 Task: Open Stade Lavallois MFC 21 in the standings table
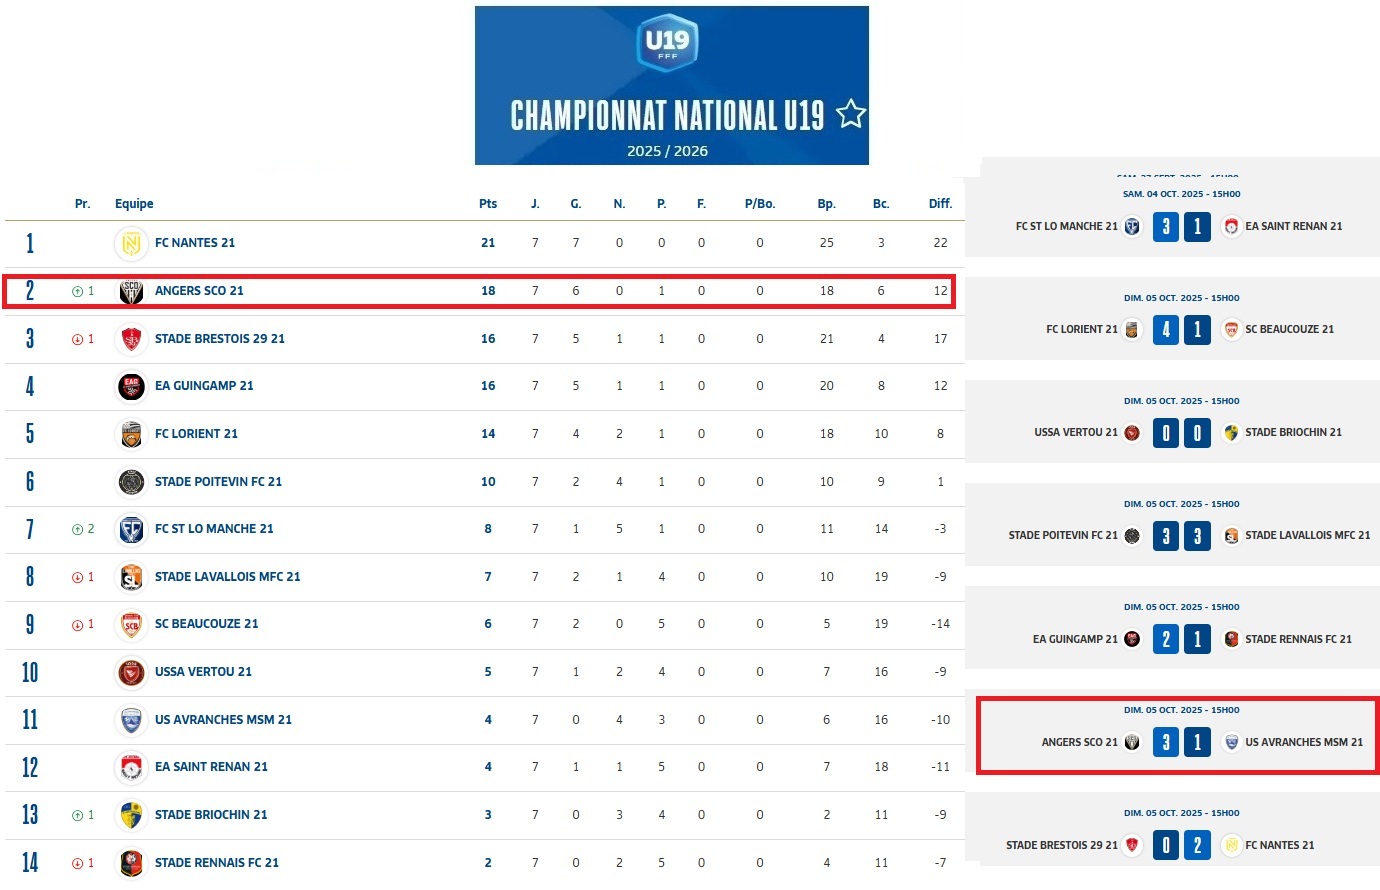pyautogui.click(x=227, y=577)
